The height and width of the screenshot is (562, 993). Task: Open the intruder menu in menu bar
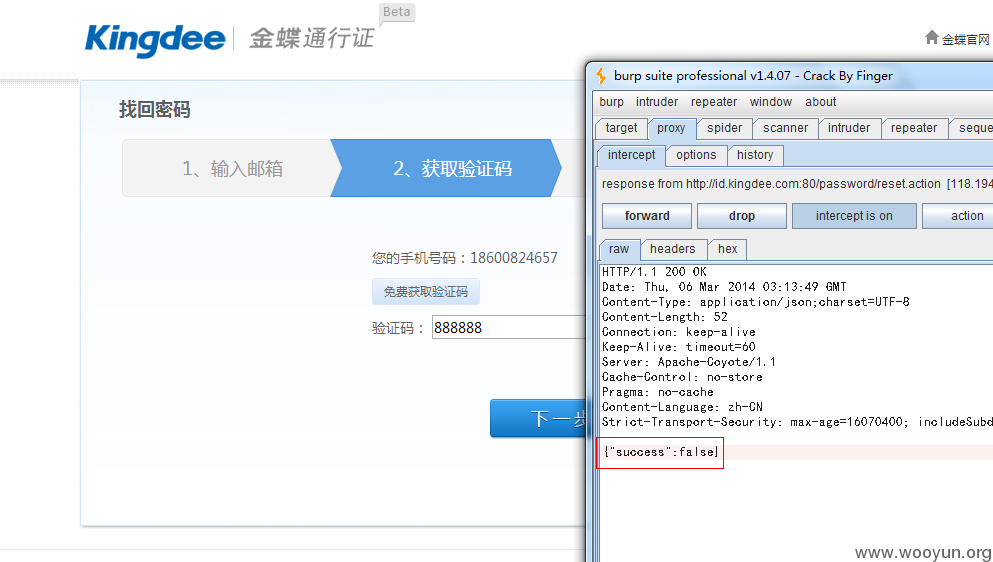[657, 102]
